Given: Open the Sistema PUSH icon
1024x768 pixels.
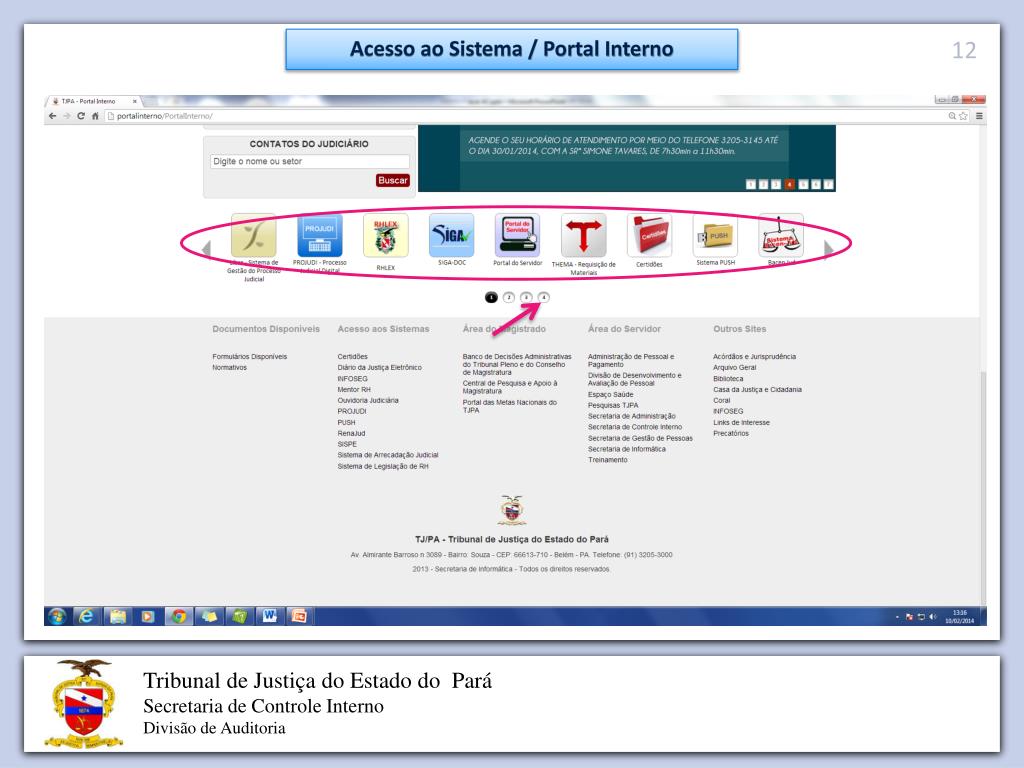Looking at the screenshot, I should coord(715,235).
